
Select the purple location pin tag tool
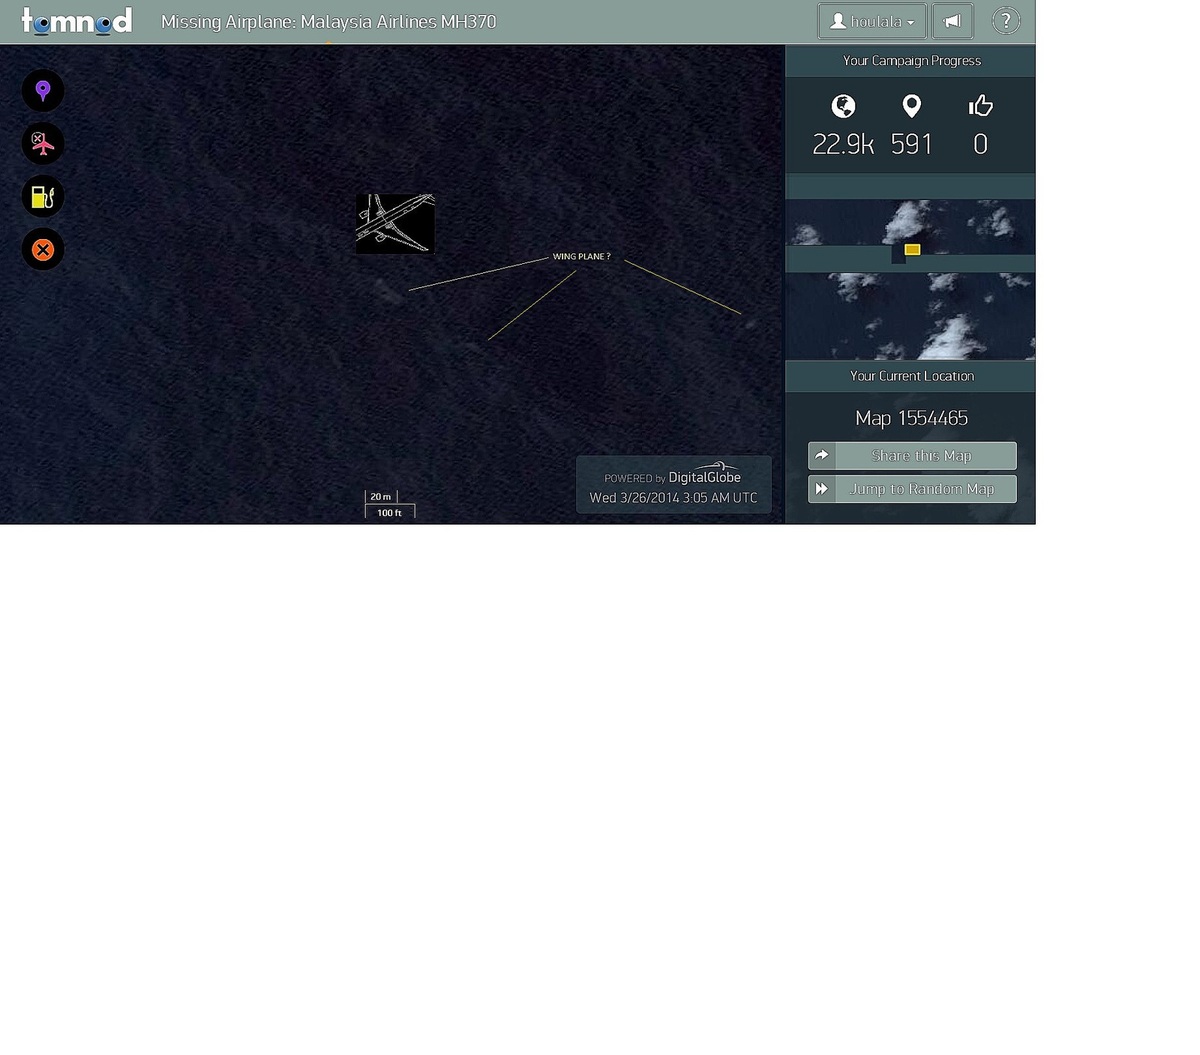click(x=43, y=91)
